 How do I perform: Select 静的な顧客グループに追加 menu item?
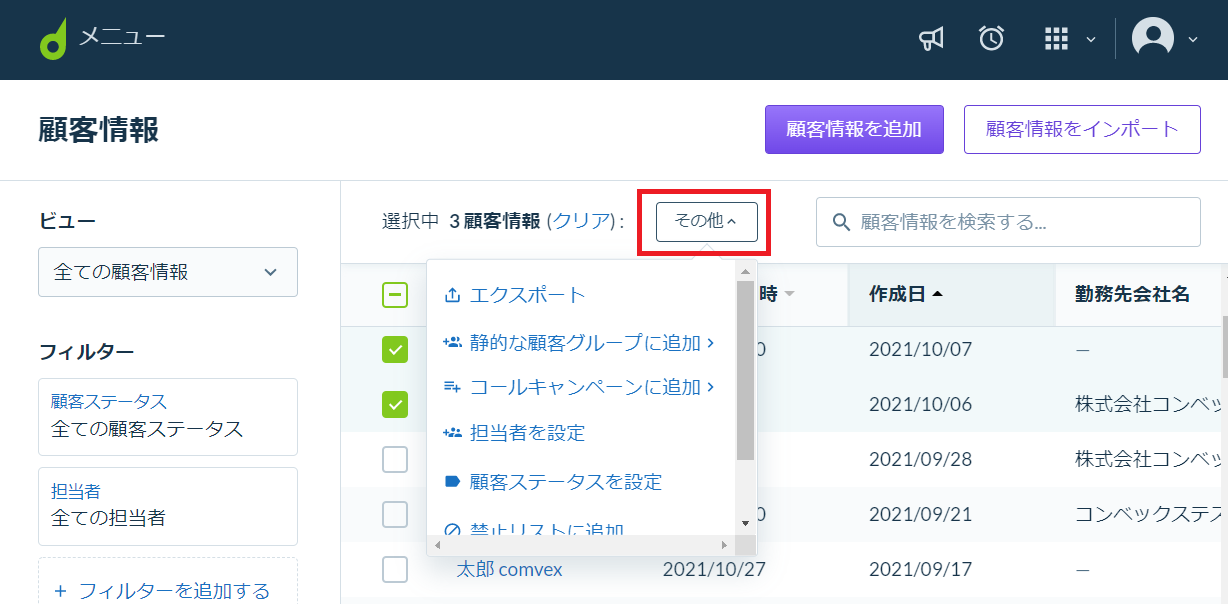tap(586, 342)
